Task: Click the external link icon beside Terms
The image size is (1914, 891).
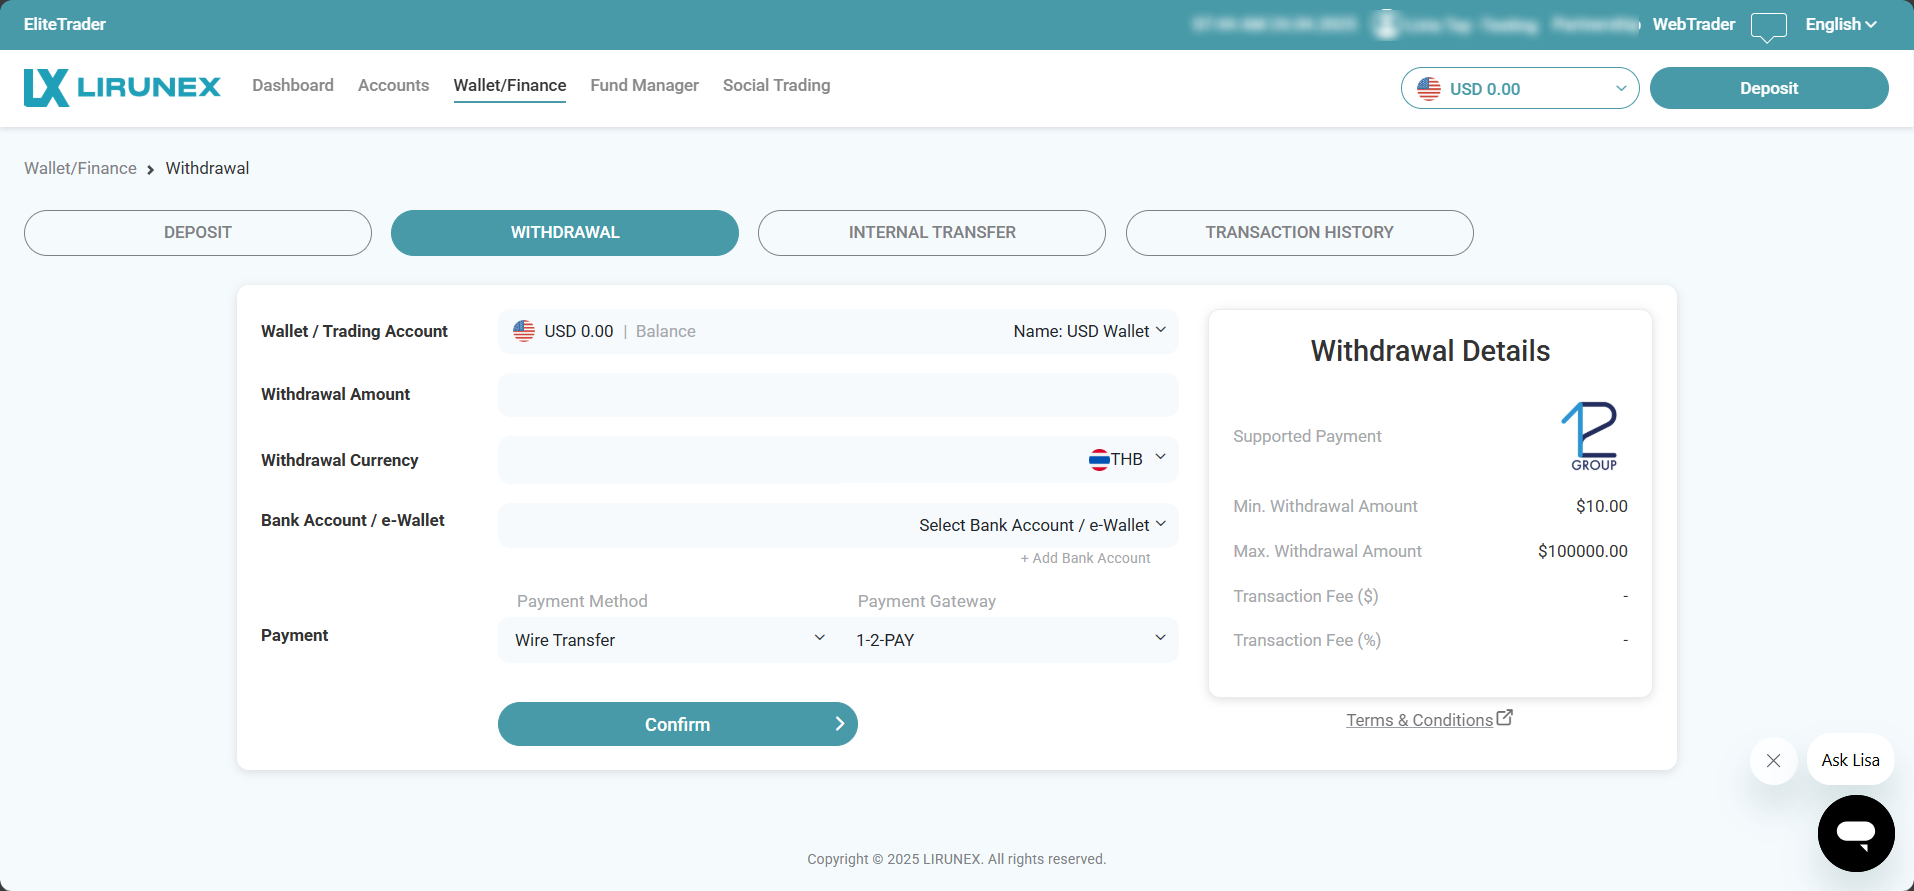Action: 1504,718
